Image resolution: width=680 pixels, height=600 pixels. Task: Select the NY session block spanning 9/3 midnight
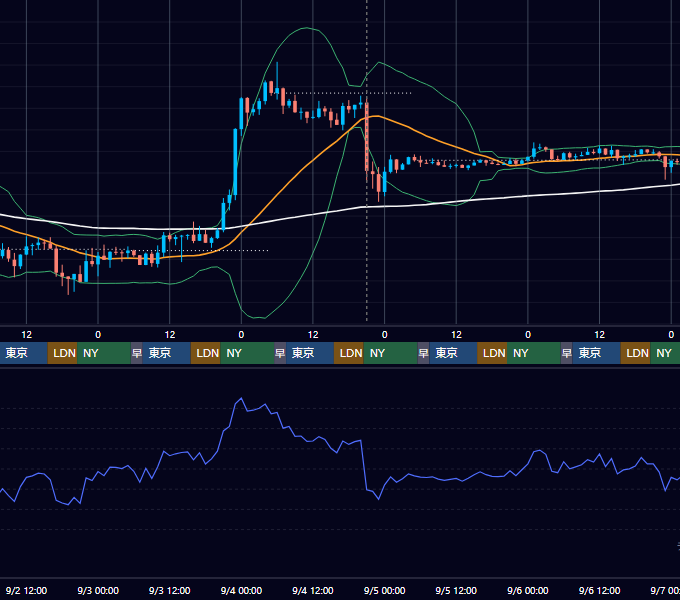click(x=104, y=353)
